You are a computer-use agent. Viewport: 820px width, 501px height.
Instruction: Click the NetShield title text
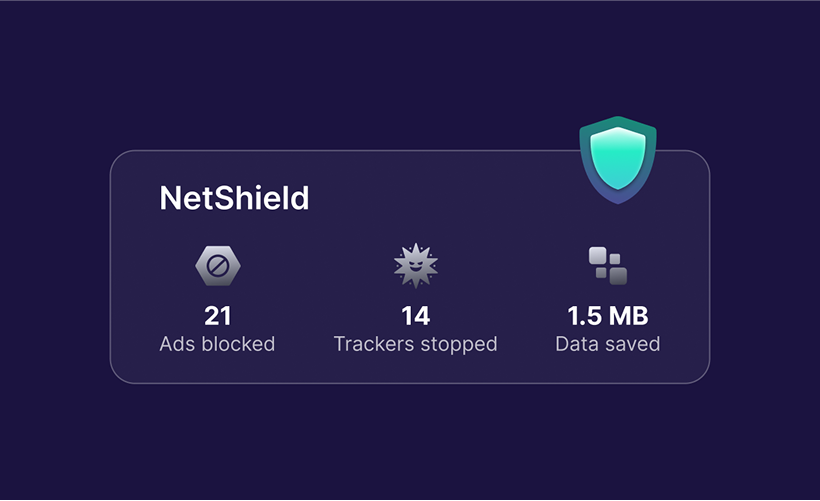pos(234,198)
